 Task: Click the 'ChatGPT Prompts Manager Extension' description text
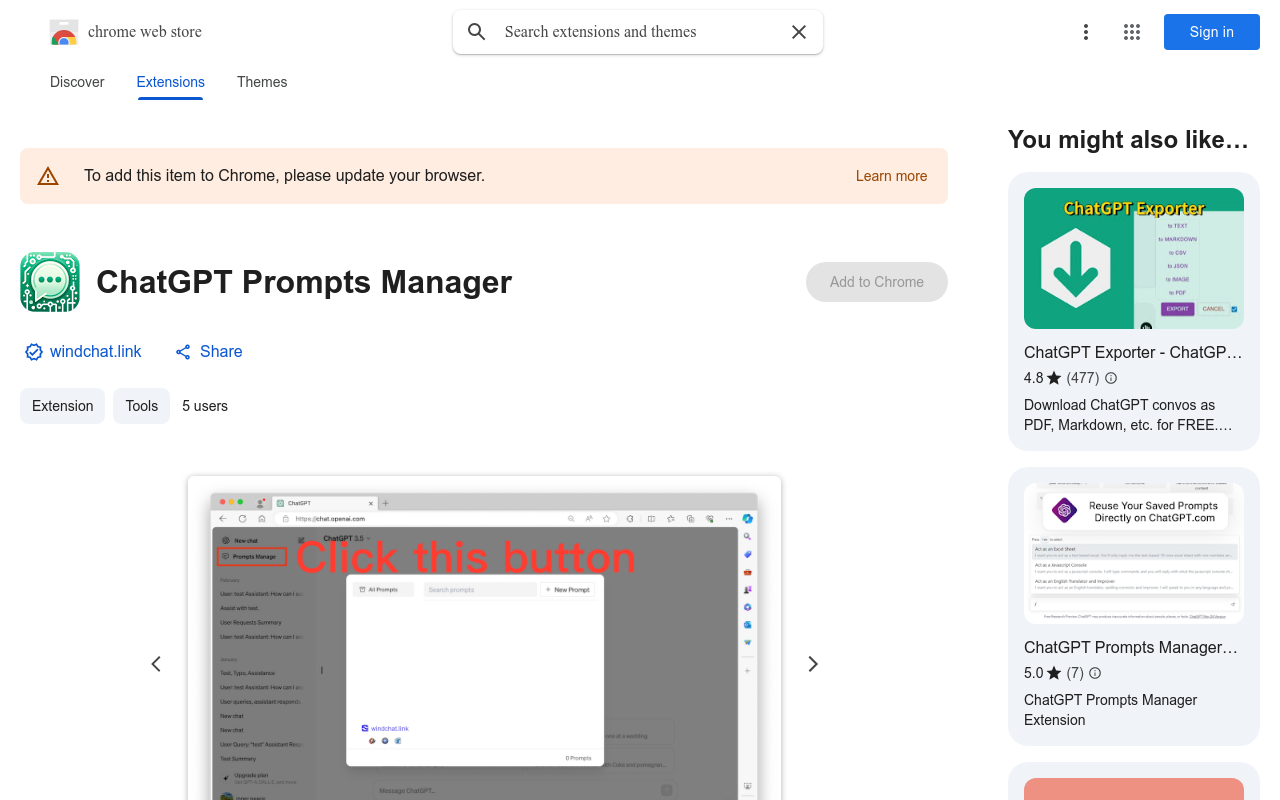(x=1111, y=710)
